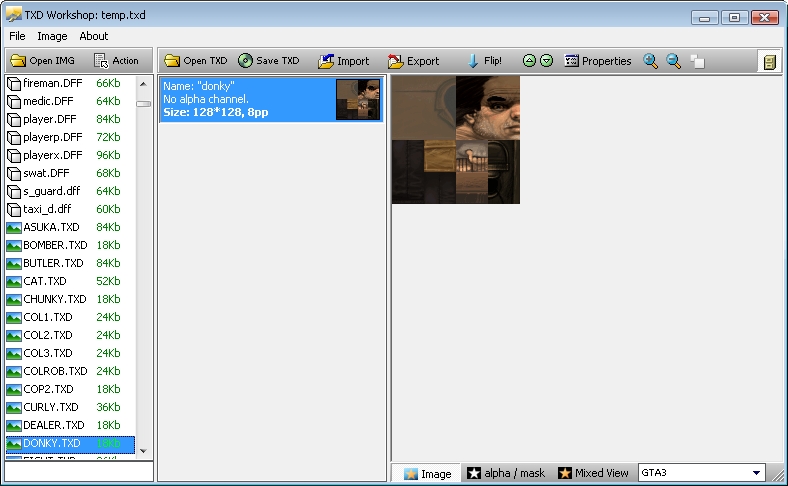788x486 pixels.
Task: Open the Action menu button
Action: (116, 61)
